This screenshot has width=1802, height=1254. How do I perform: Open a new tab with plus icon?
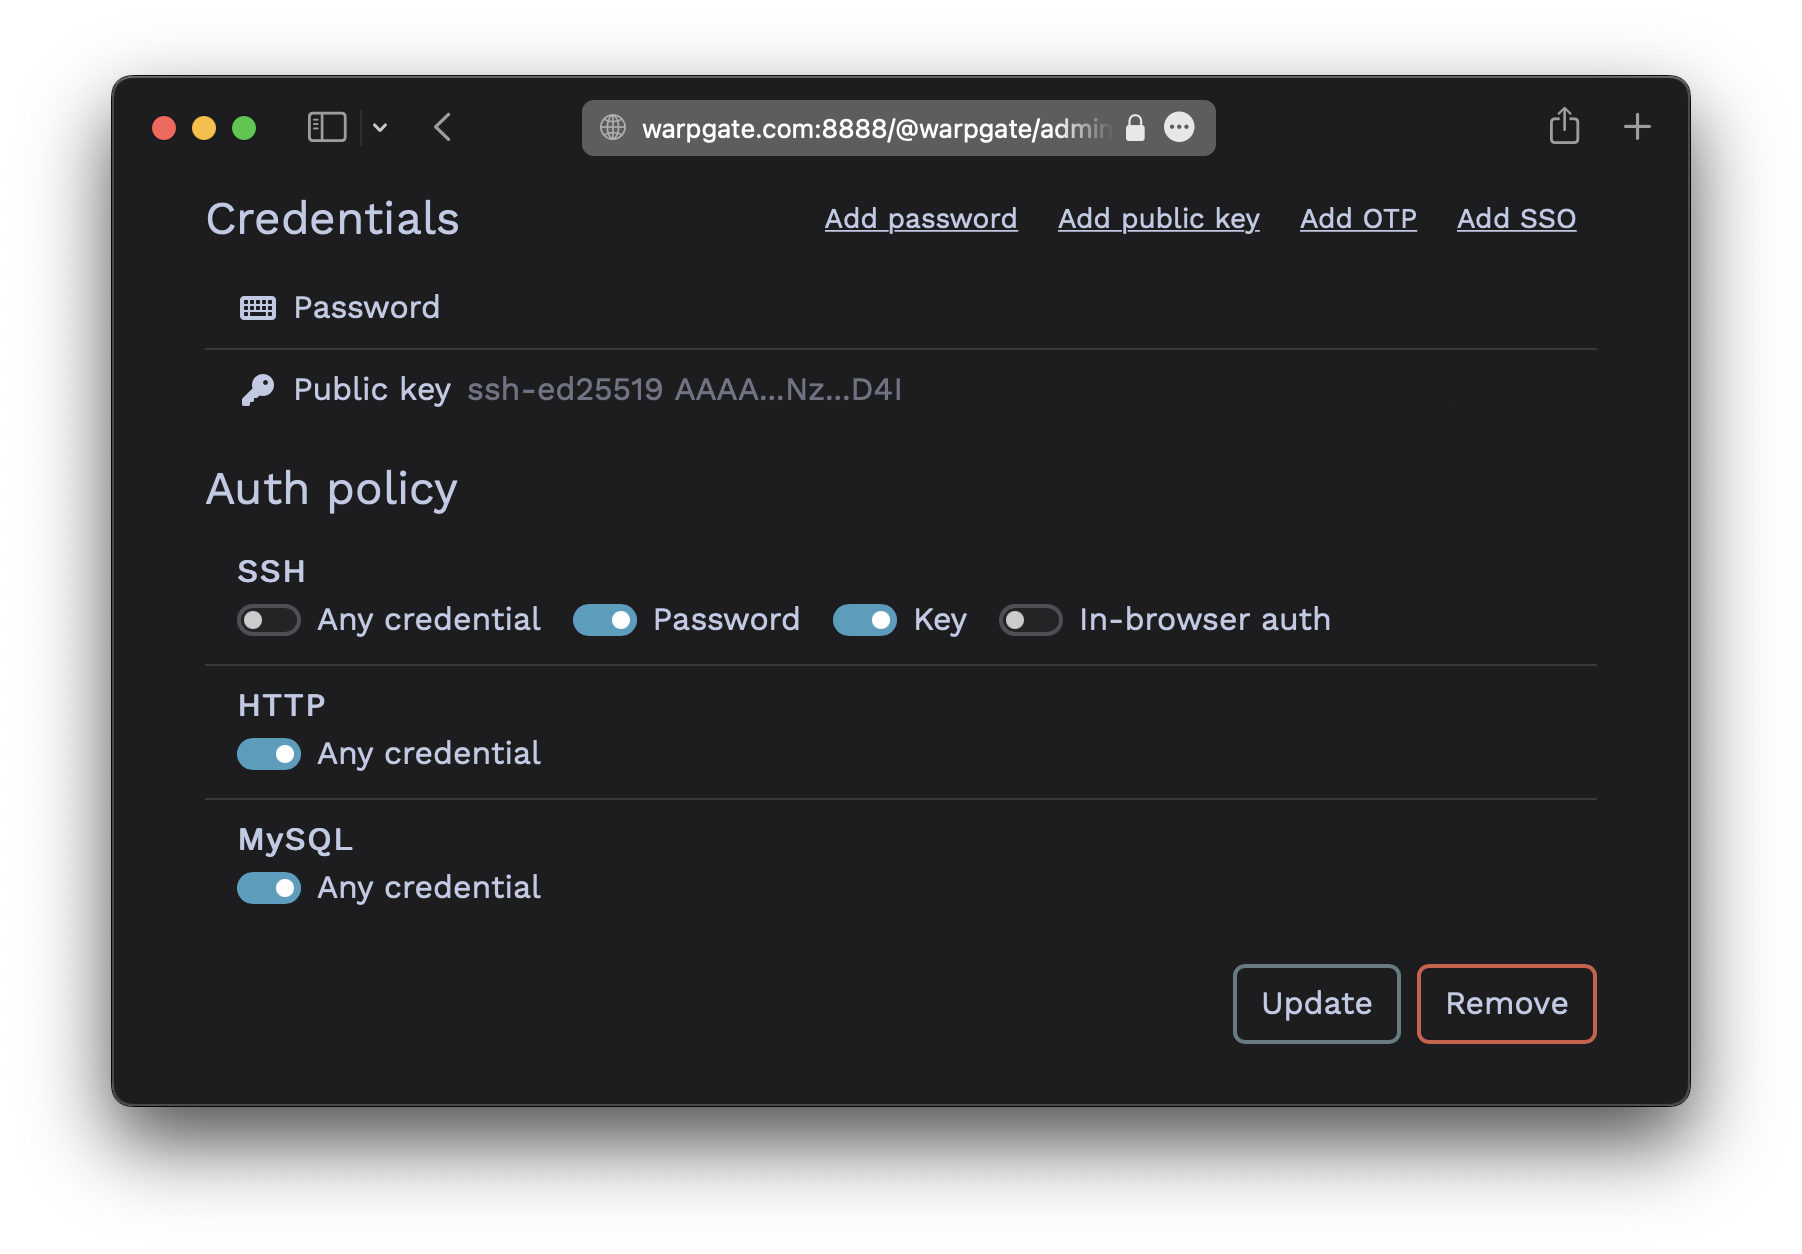[1637, 127]
